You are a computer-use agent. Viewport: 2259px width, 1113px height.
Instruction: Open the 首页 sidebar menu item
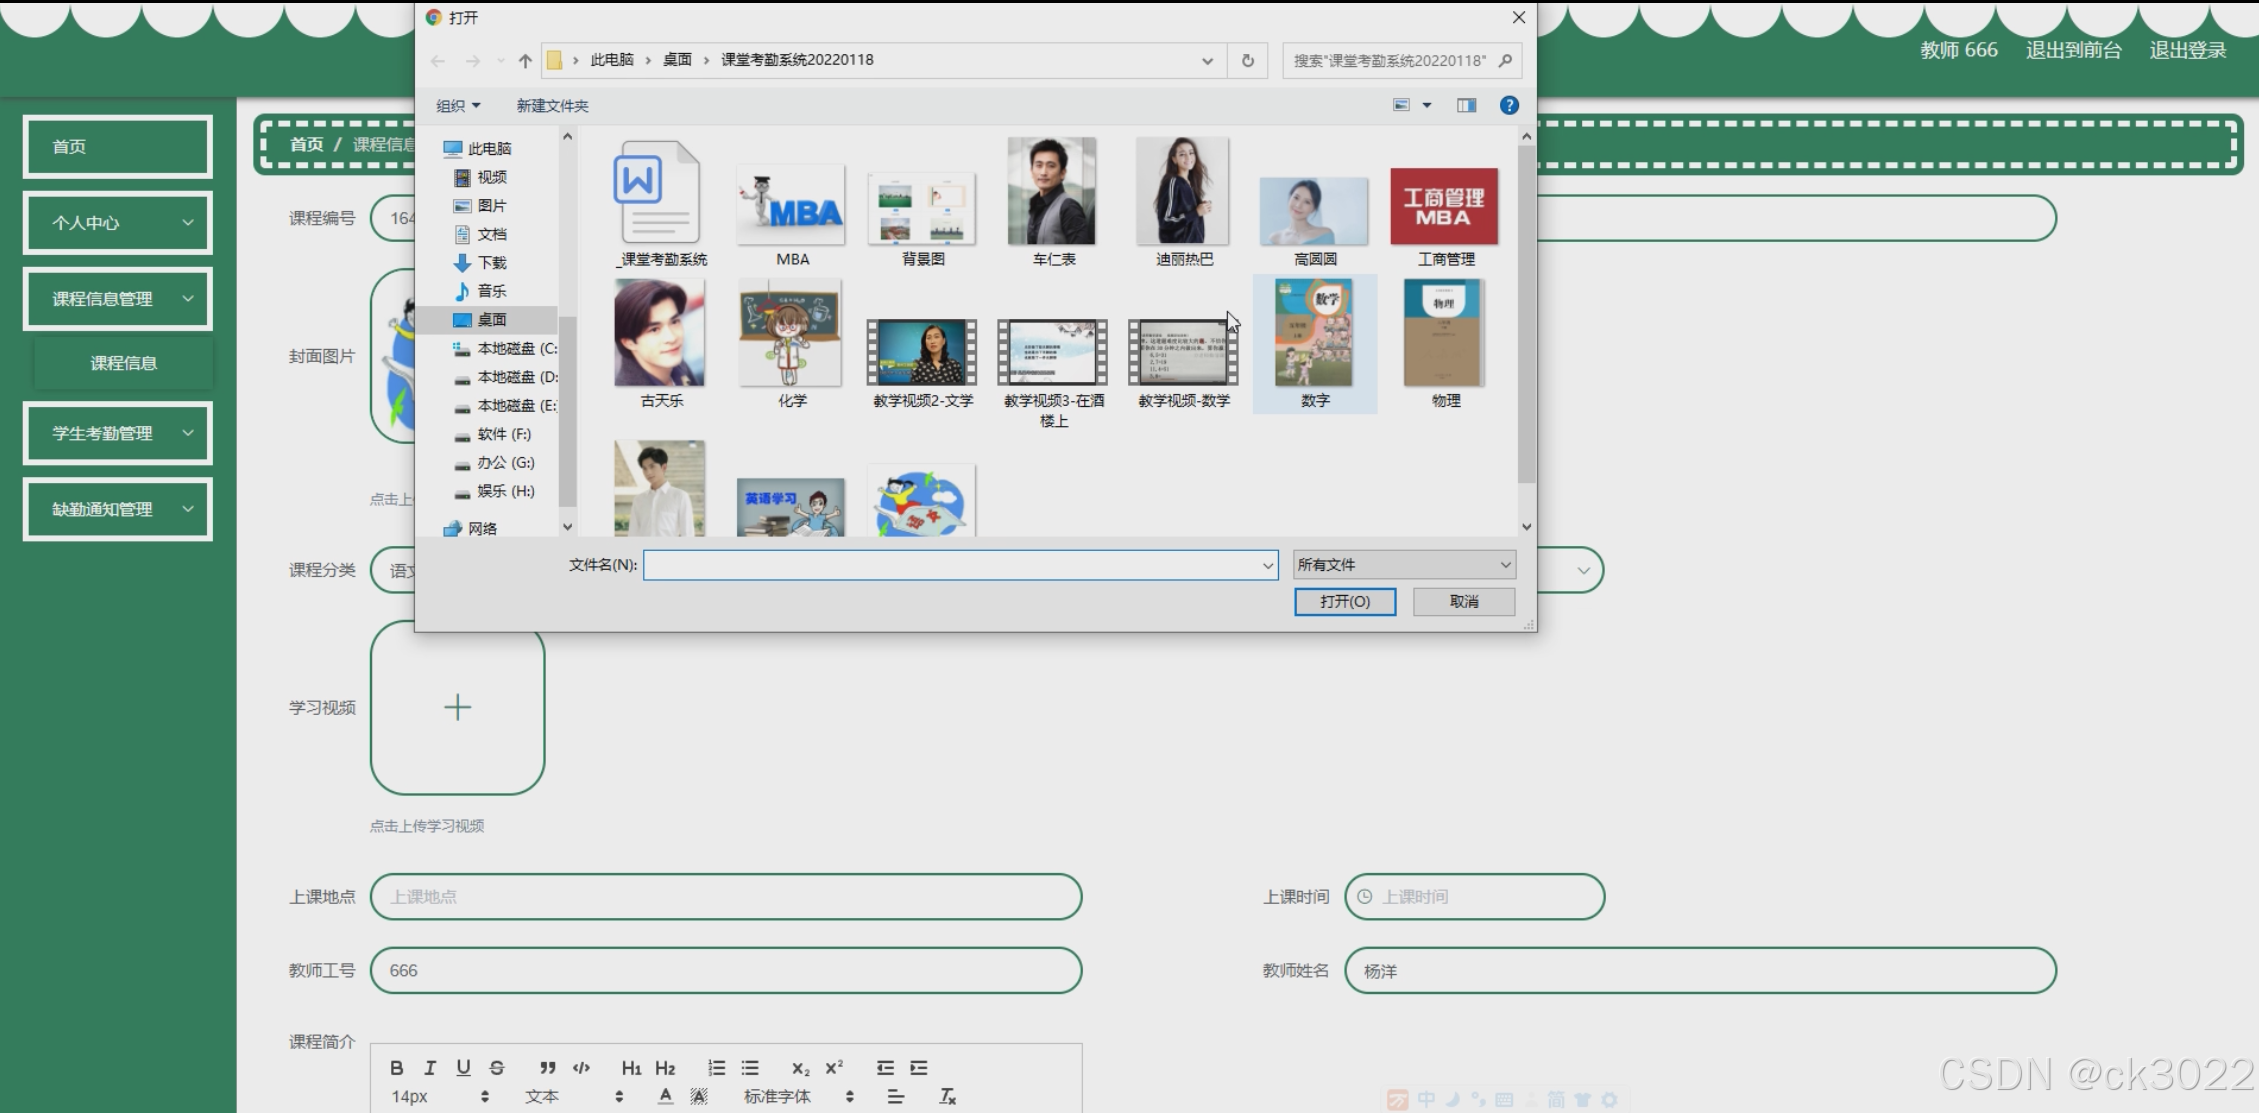point(117,146)
